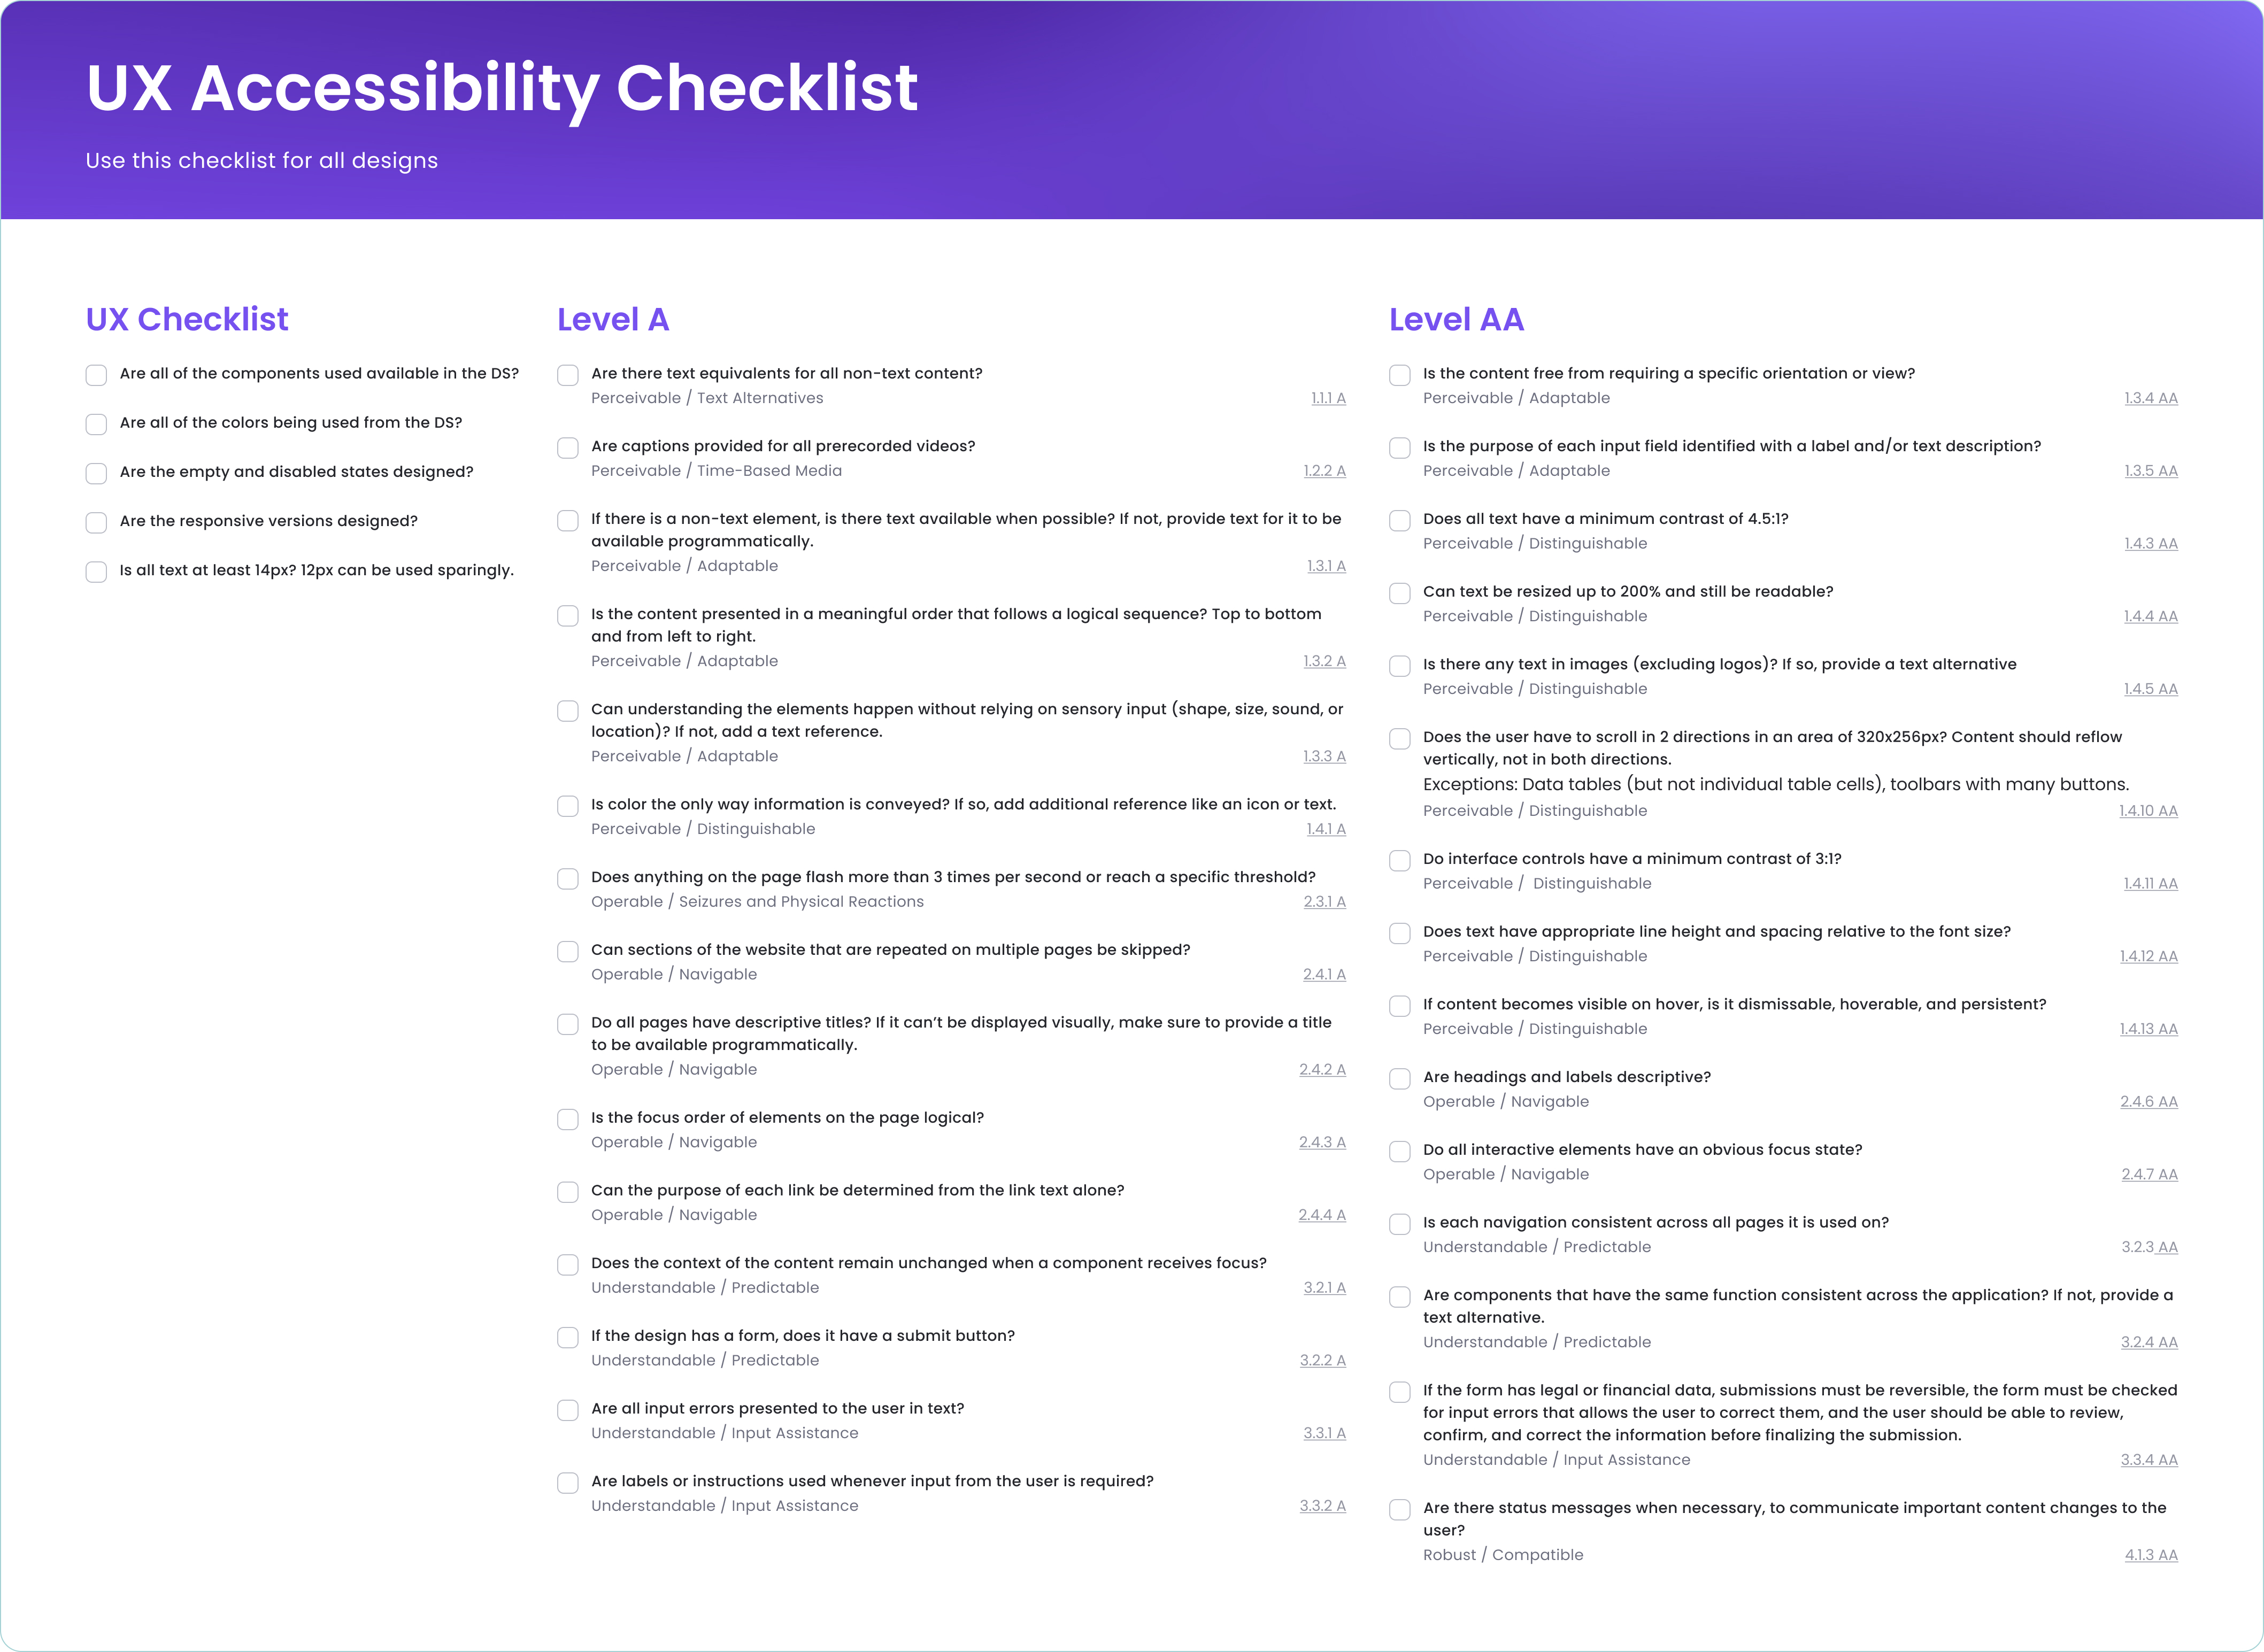Tick 'obvious focus state' checkbox
The height and width of the screenshot is (1652, 2264).
tap(1400, 1151)
